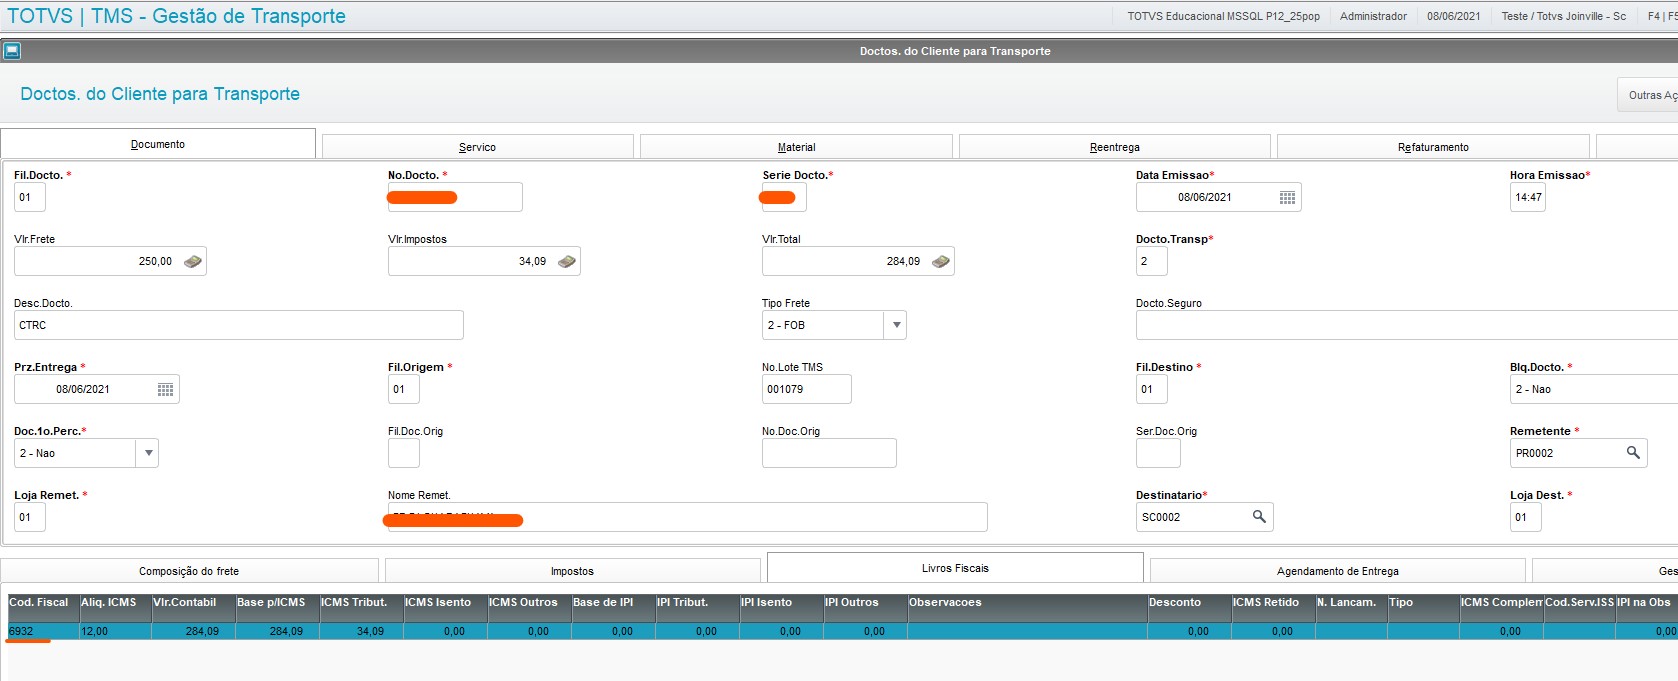Click the Fil.Doc.Orig input field
Image resolution: width=1678 pixels, height=681 pixels.
(403, 453)
